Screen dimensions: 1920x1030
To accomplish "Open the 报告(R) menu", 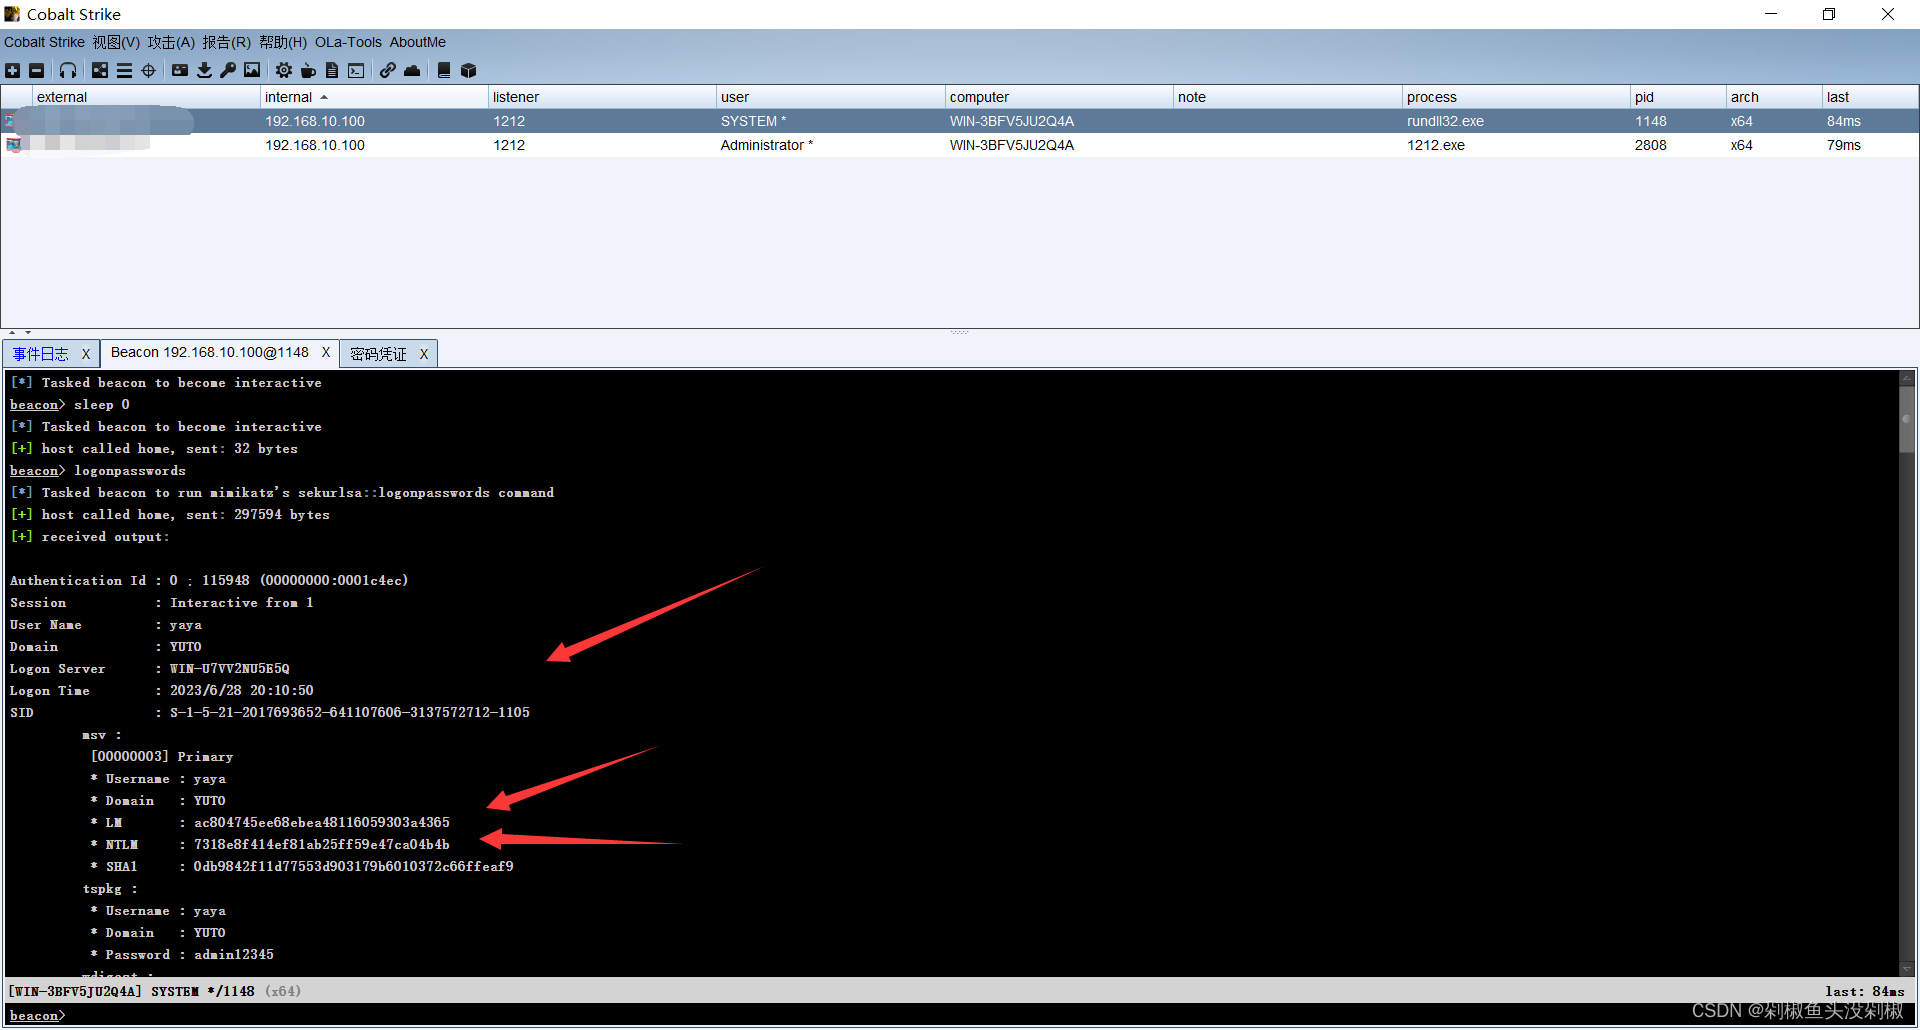I will click(226, 42).
